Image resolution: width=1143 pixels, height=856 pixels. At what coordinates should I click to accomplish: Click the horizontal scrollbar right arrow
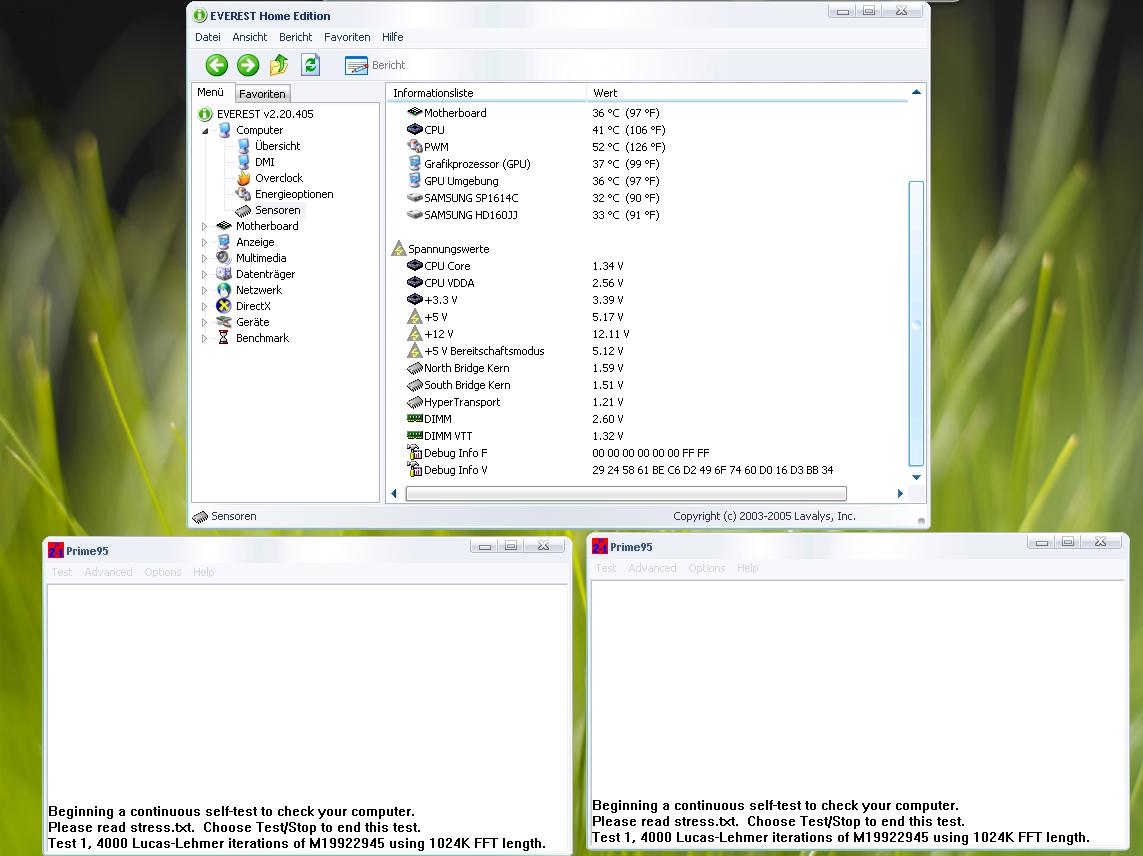[900, 494]
